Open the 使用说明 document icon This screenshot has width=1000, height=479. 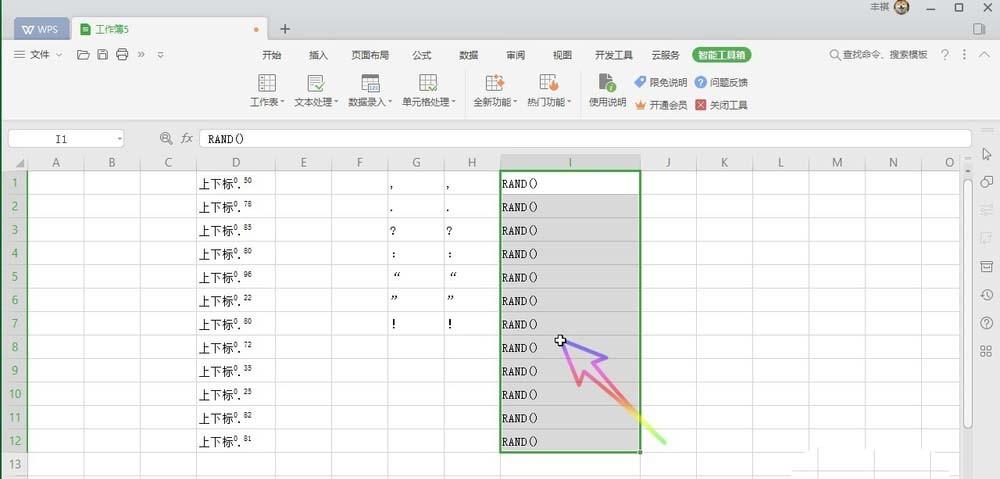click(x=607, y=83)
